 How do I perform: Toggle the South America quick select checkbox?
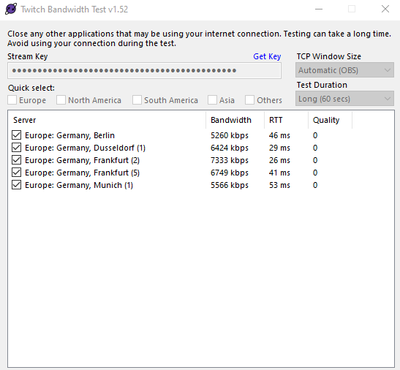coord(137,100)
